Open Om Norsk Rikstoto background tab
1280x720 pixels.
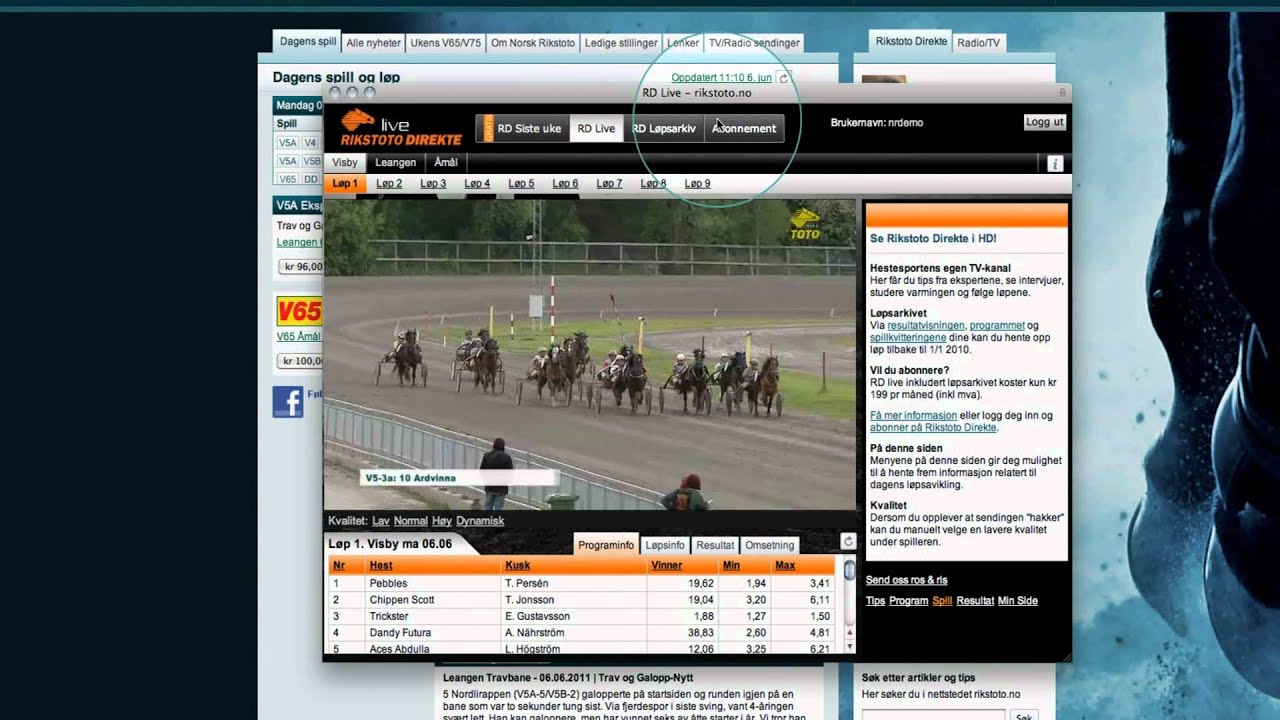[x=533, y=43]
